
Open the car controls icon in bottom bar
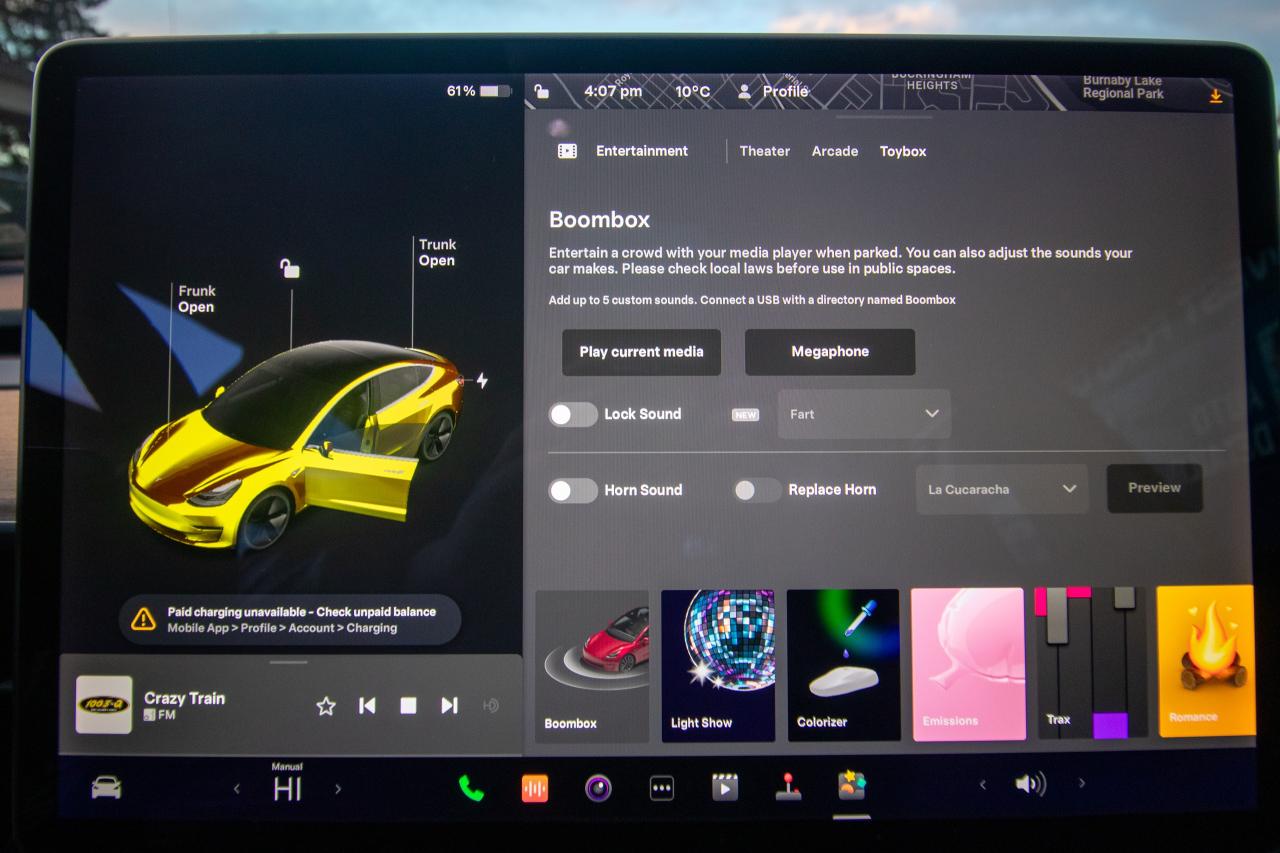106,788
